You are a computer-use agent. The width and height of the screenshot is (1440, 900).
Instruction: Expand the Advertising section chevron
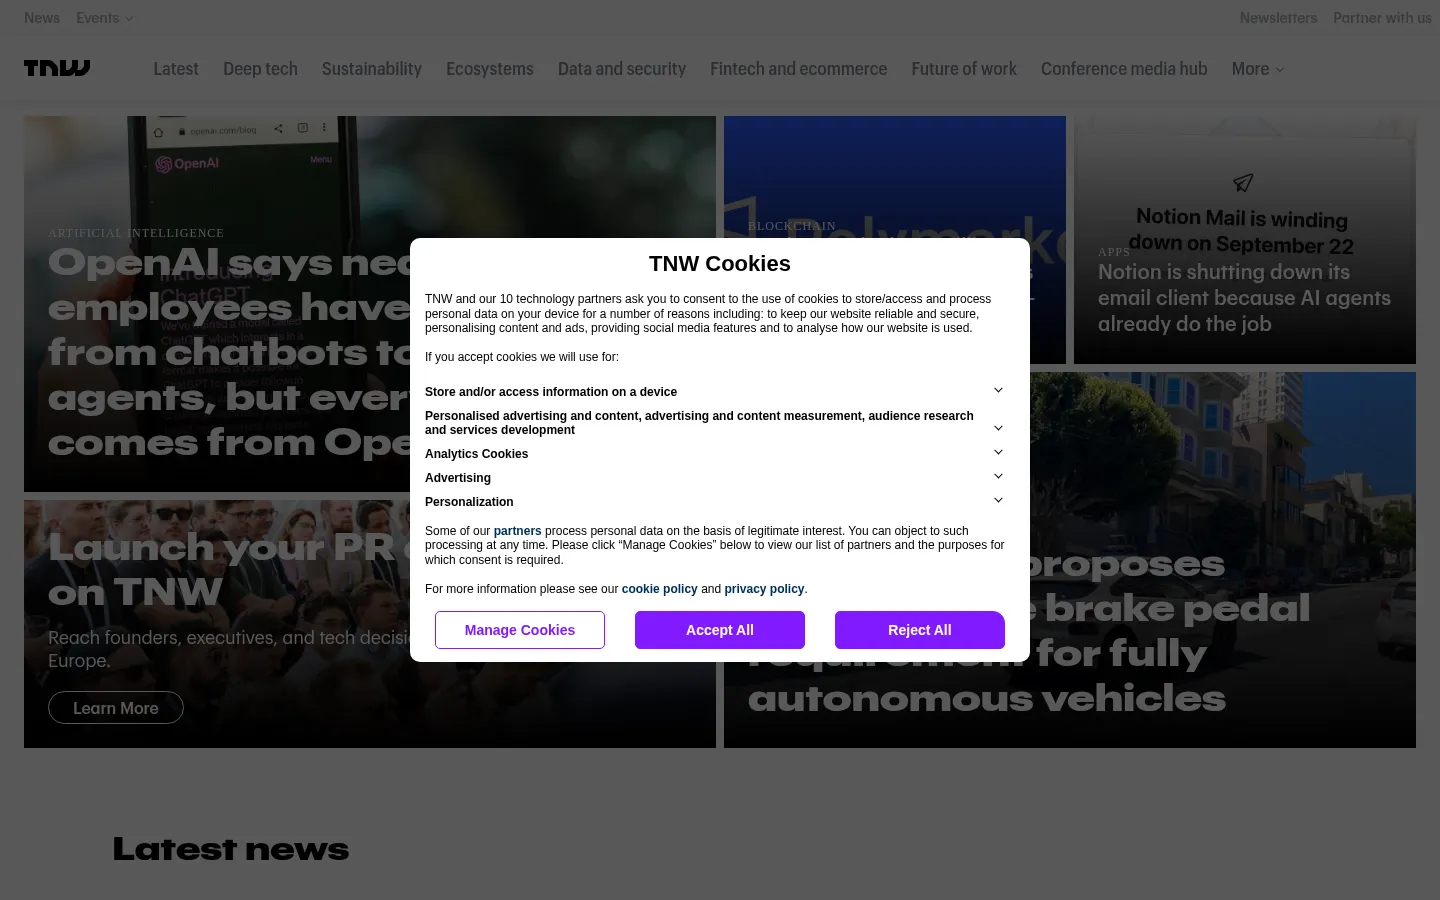(x=998, y=477)
